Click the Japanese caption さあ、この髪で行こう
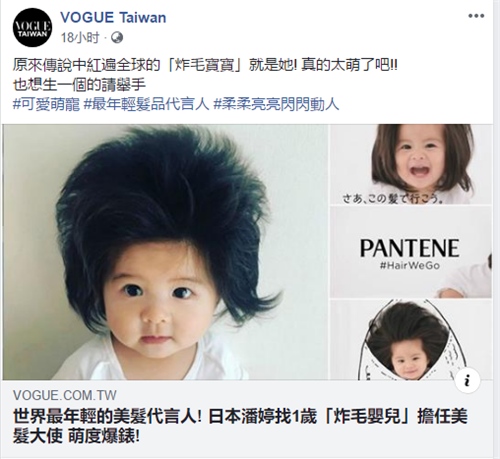The height and width of the screenshot is (459, 500). coord(393,199)
